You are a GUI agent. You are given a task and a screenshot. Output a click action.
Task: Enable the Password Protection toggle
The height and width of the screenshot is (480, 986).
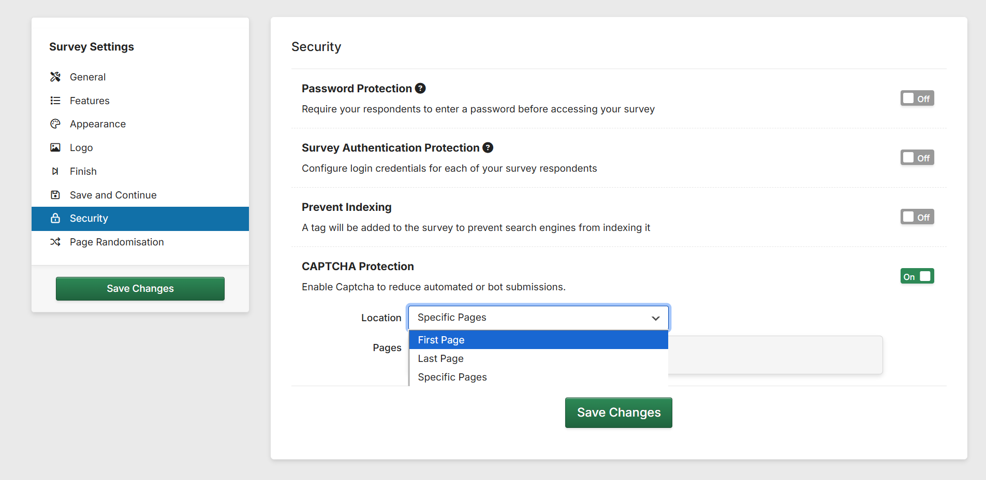coord(916,98)
